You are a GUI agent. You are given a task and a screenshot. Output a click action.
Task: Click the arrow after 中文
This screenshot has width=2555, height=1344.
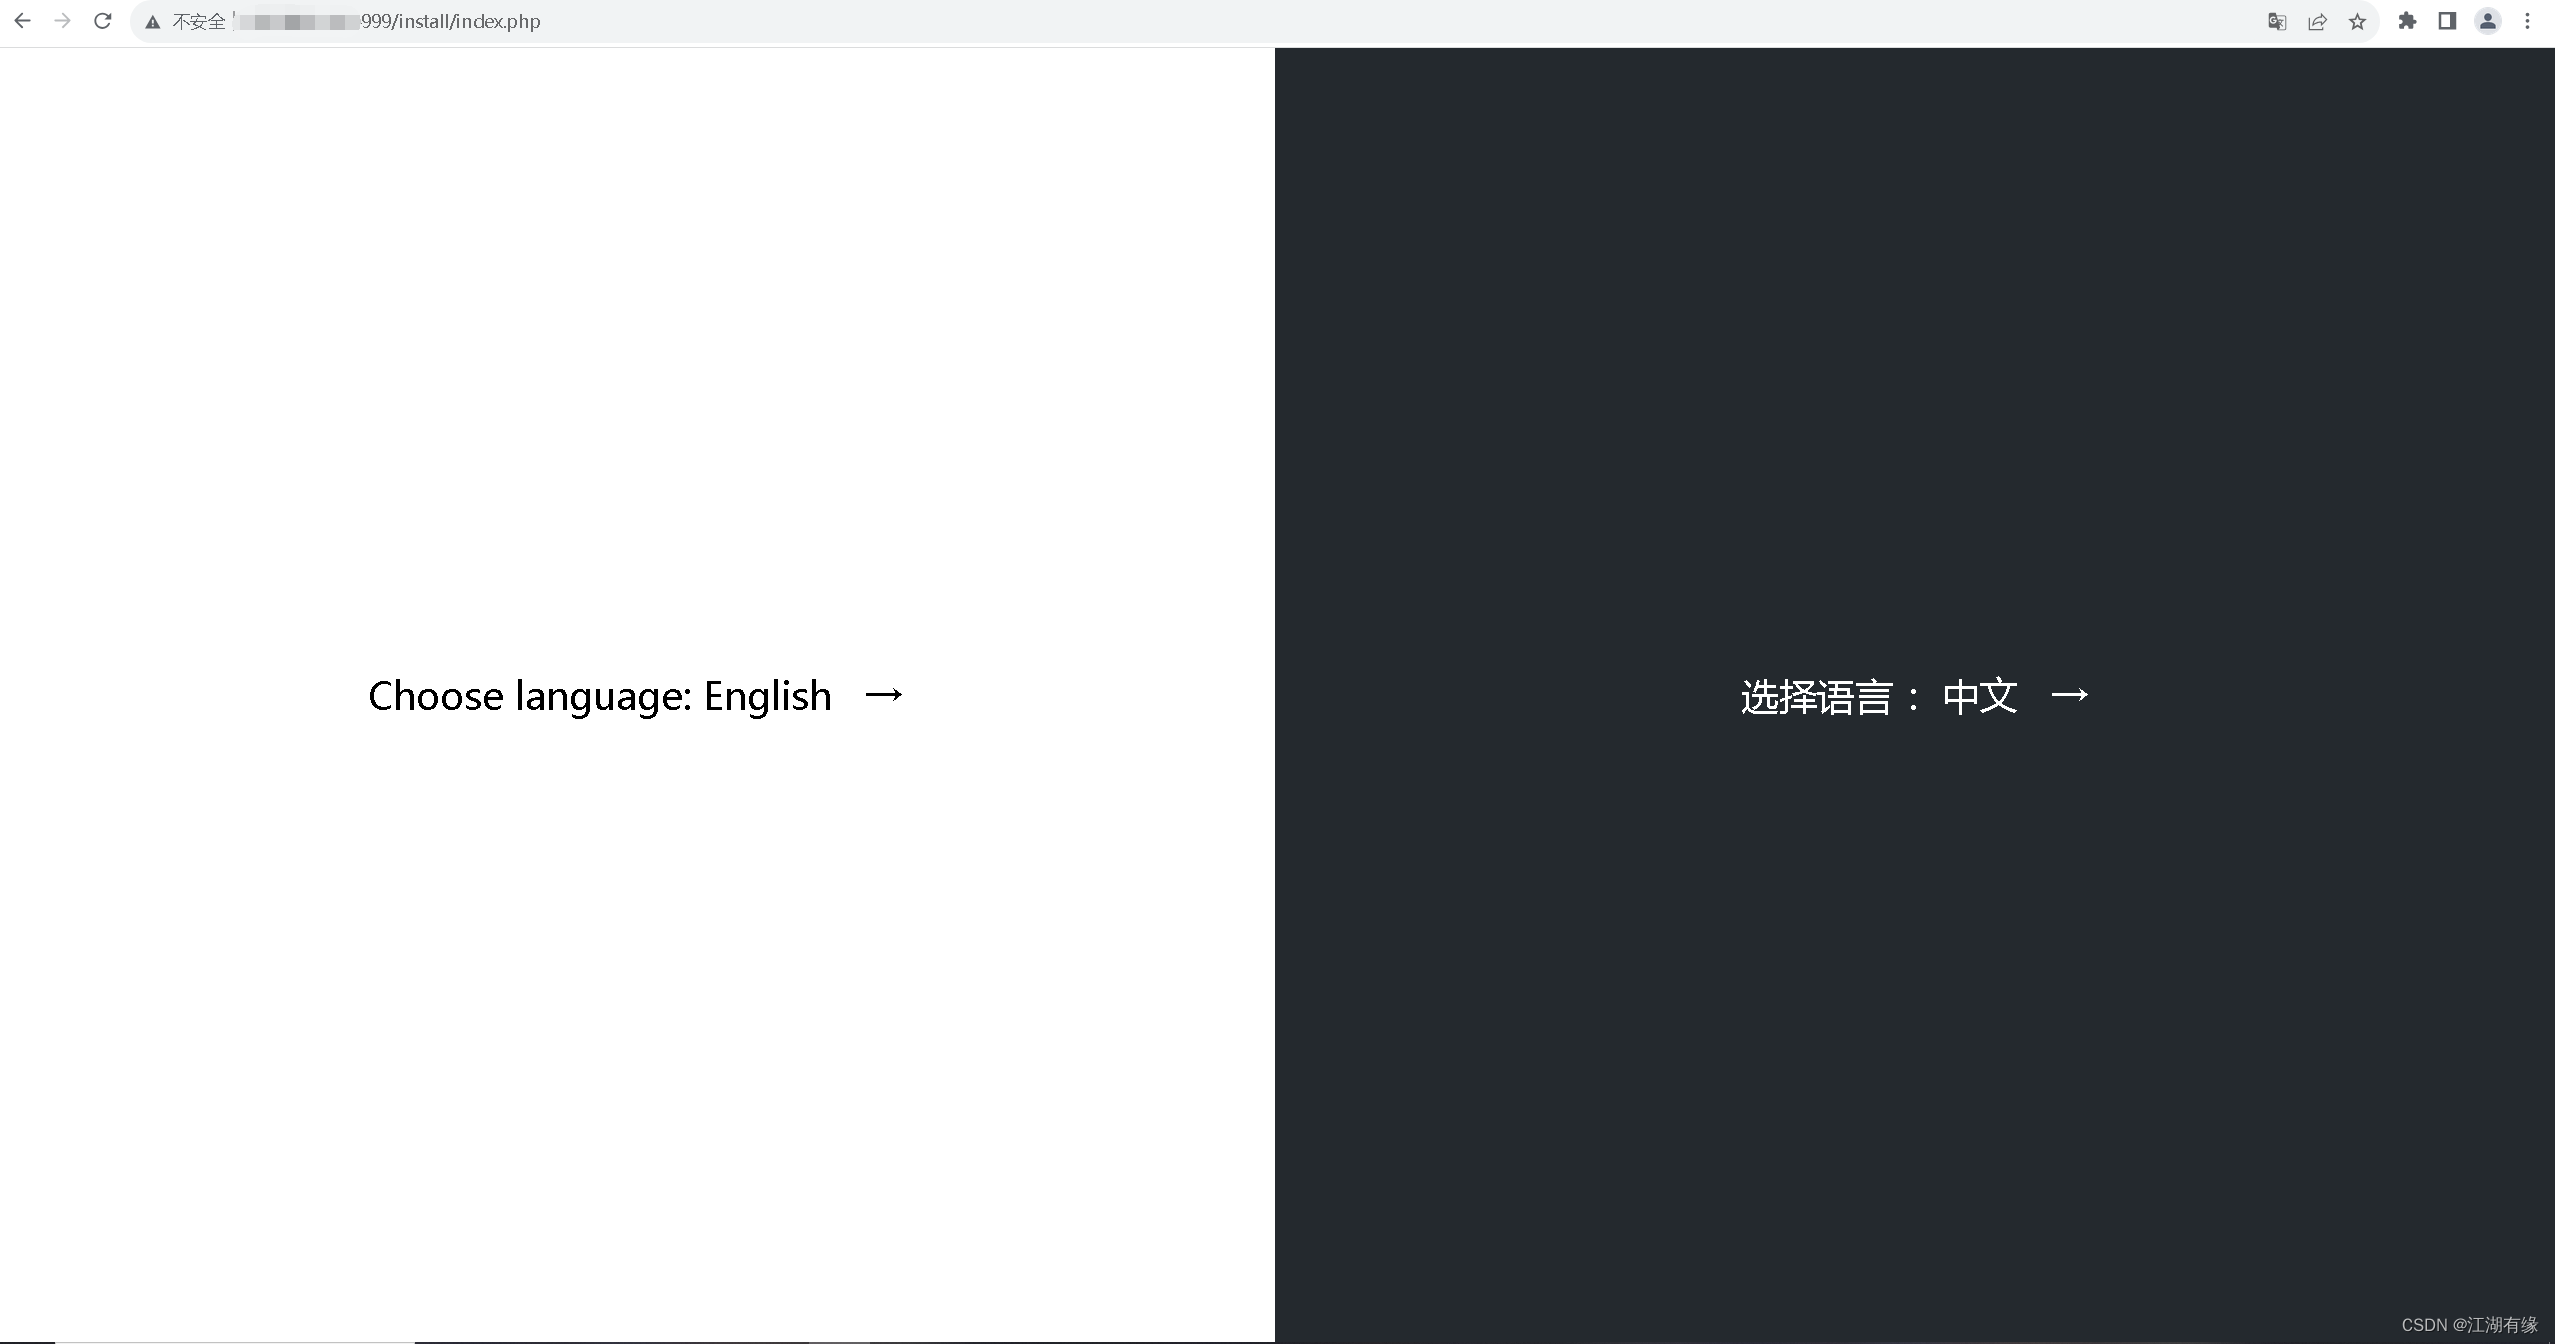2070,694
